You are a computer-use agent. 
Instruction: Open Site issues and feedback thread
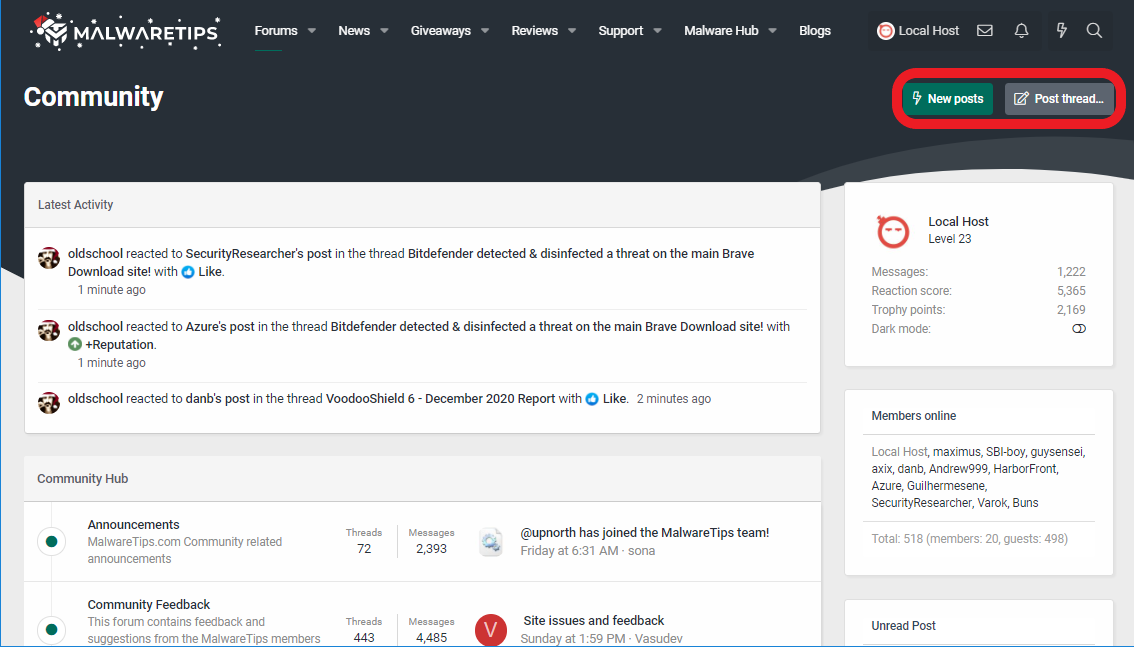click(x=593, y=621)
